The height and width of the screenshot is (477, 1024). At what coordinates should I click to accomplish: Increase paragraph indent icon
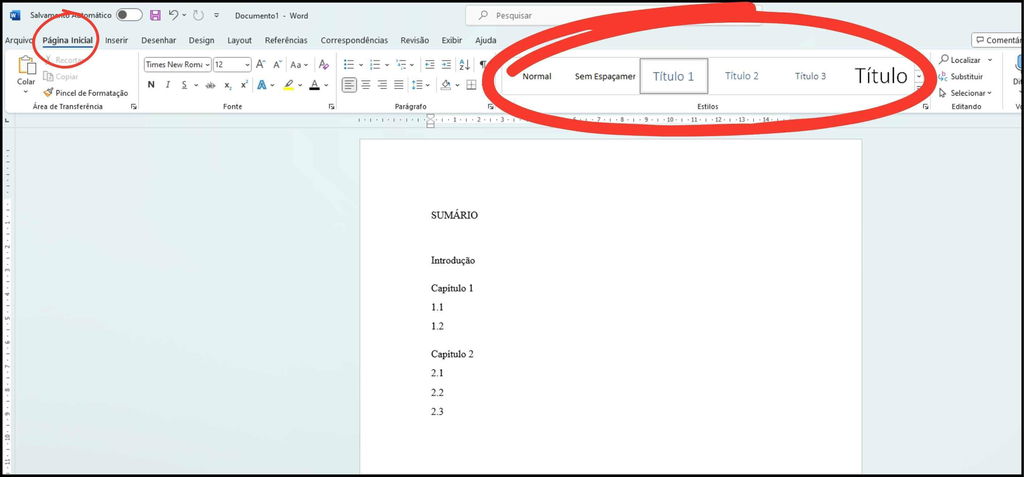point(446,65)
